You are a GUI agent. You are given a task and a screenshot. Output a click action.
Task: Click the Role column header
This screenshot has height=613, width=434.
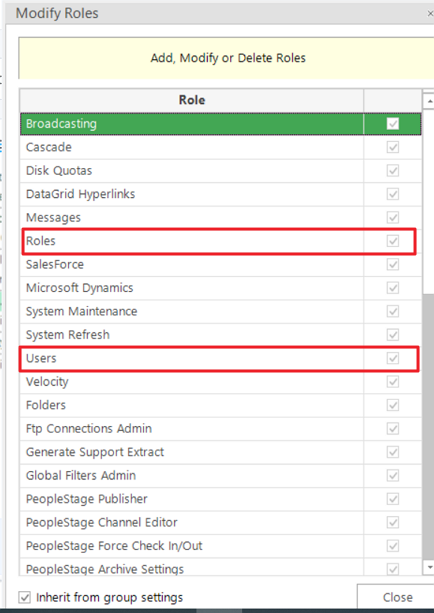[192, 100]
